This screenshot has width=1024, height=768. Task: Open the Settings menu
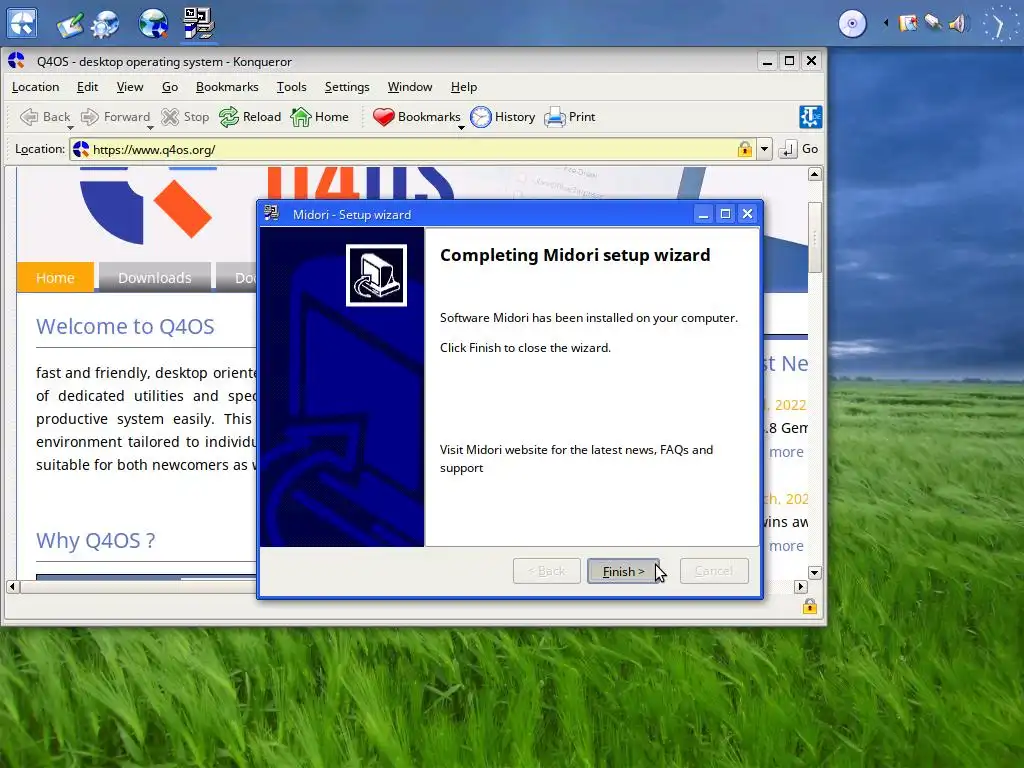pyautogui.click(x=347, y=87)
